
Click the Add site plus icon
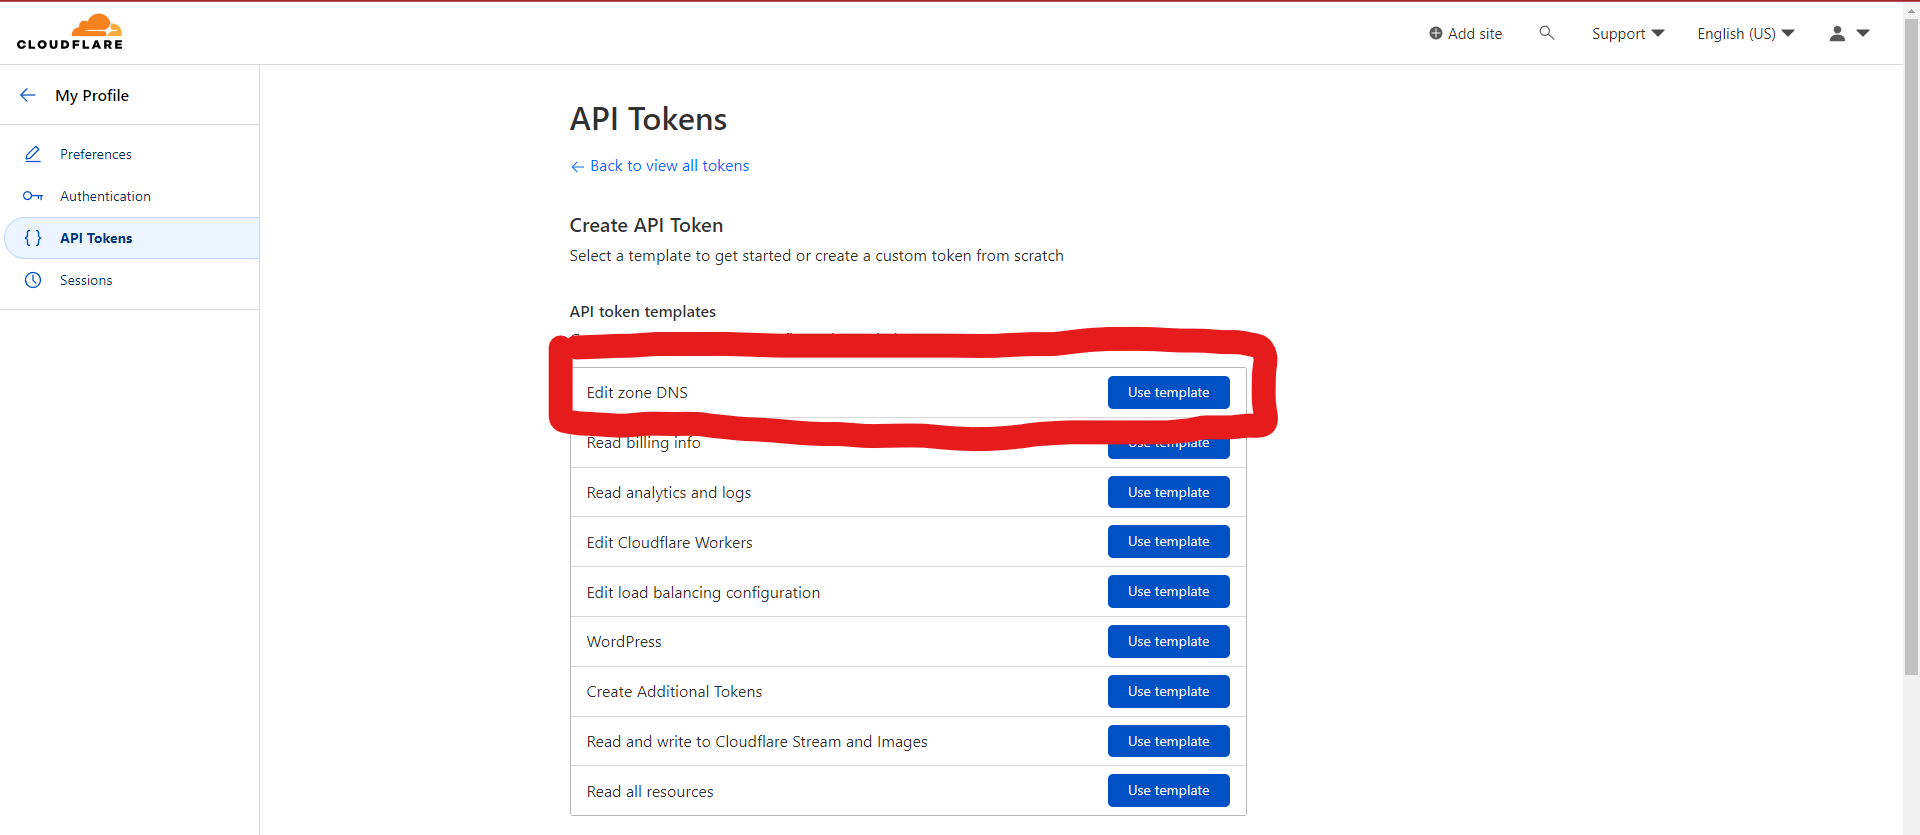tap(1436, 33)
